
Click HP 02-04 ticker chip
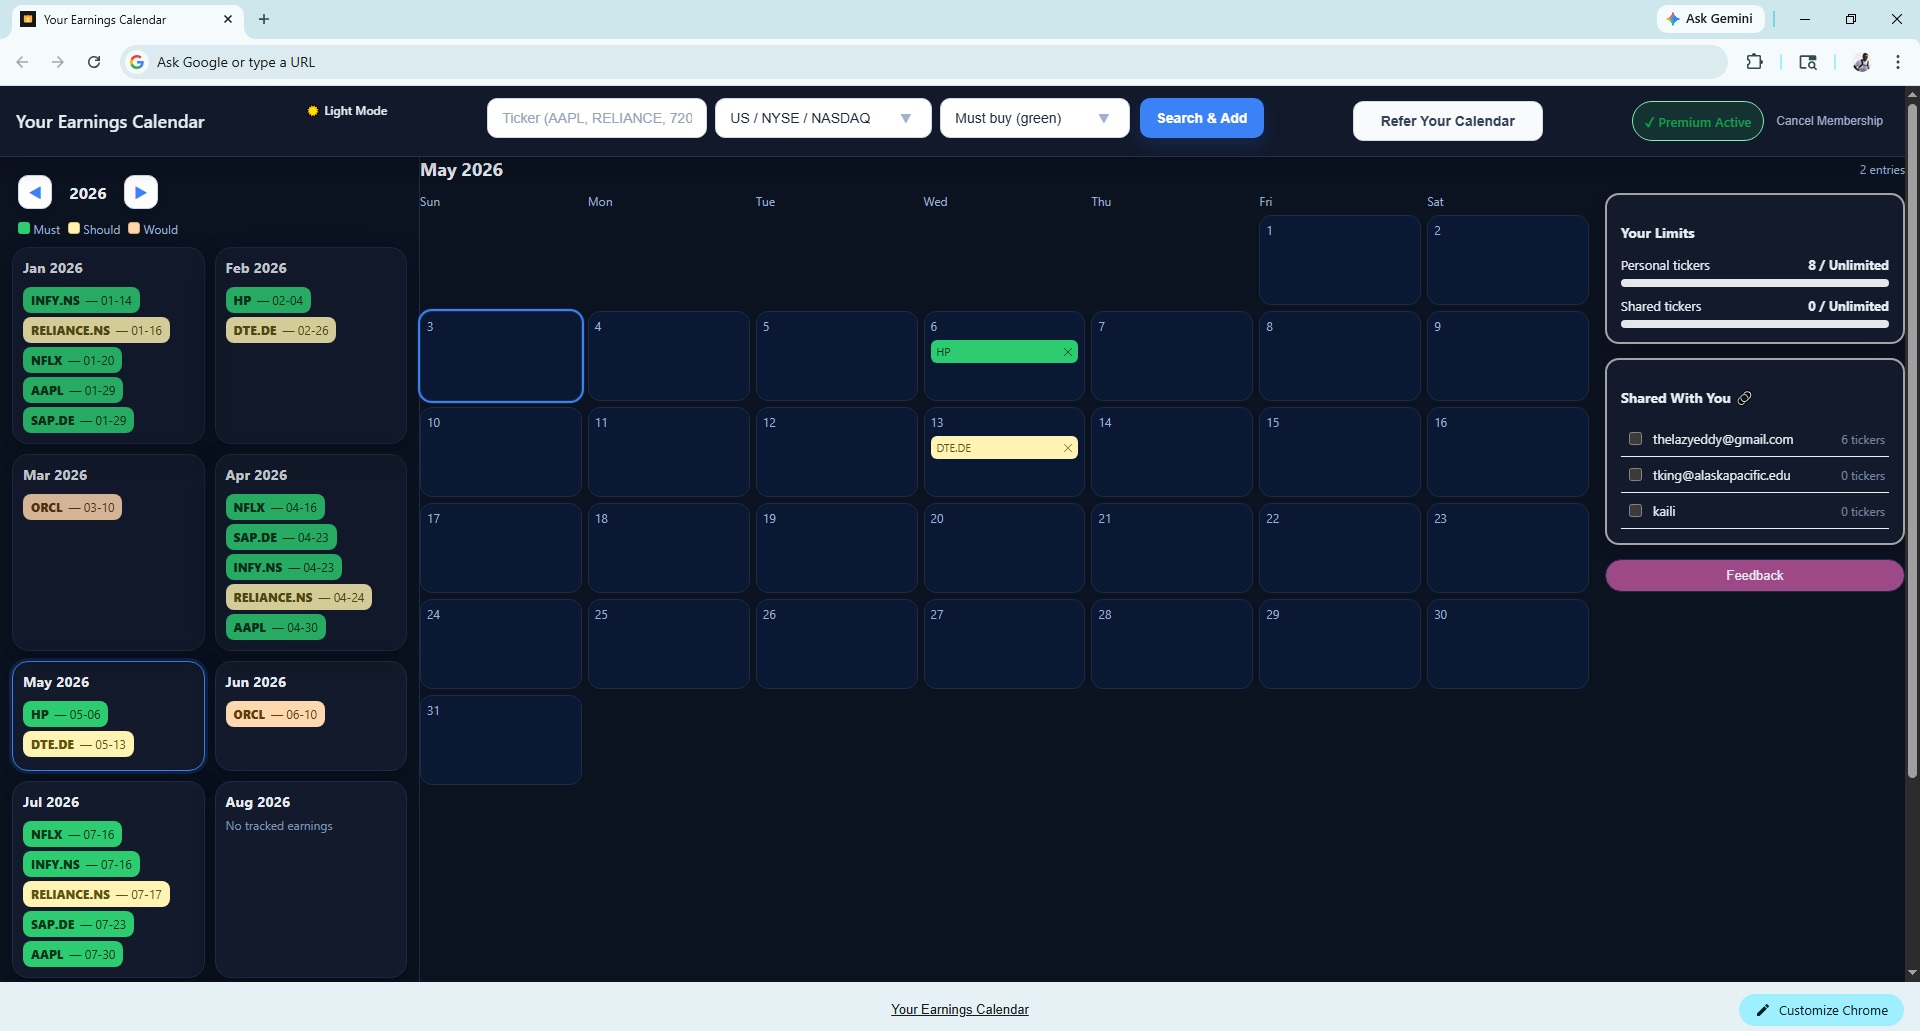(x=268, y=300)
